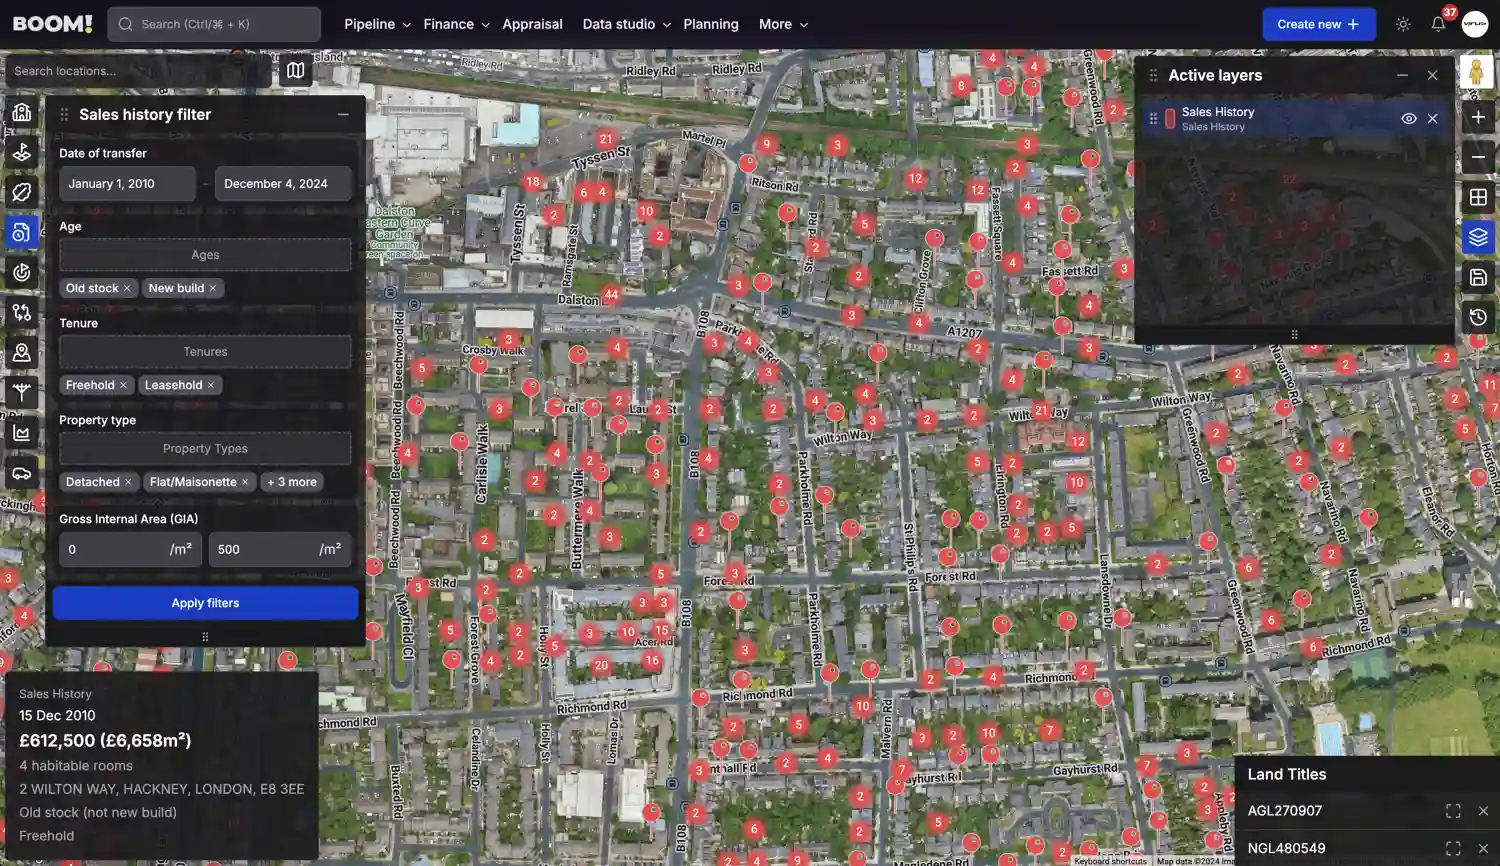Select the route connections sidebar tool

tap(22, 312)
